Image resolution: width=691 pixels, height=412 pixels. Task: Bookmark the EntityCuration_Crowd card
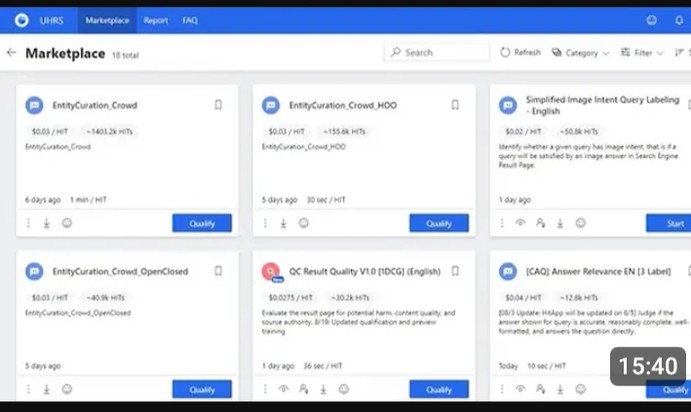pyautogui.click(x=218, y=105)
